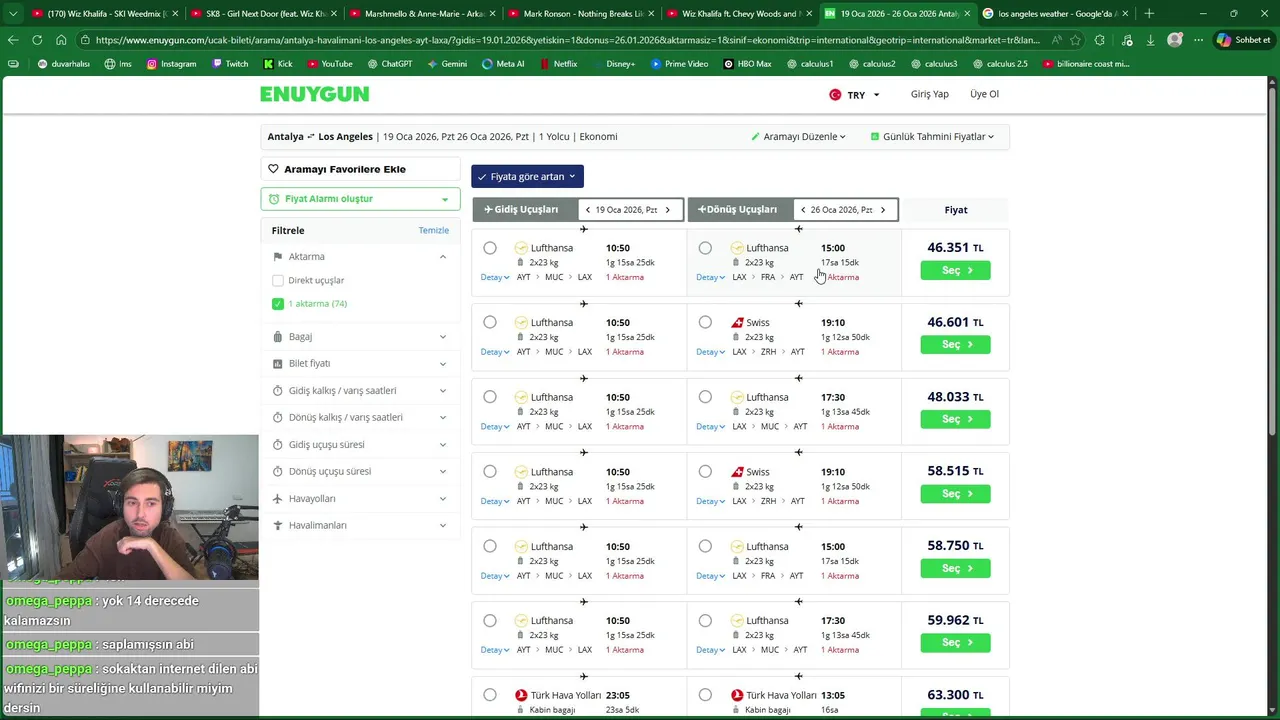The image size is (1280, 720).
Task: Switch to Marshmello & Anne-Marie tab
Action: point(424,13)
